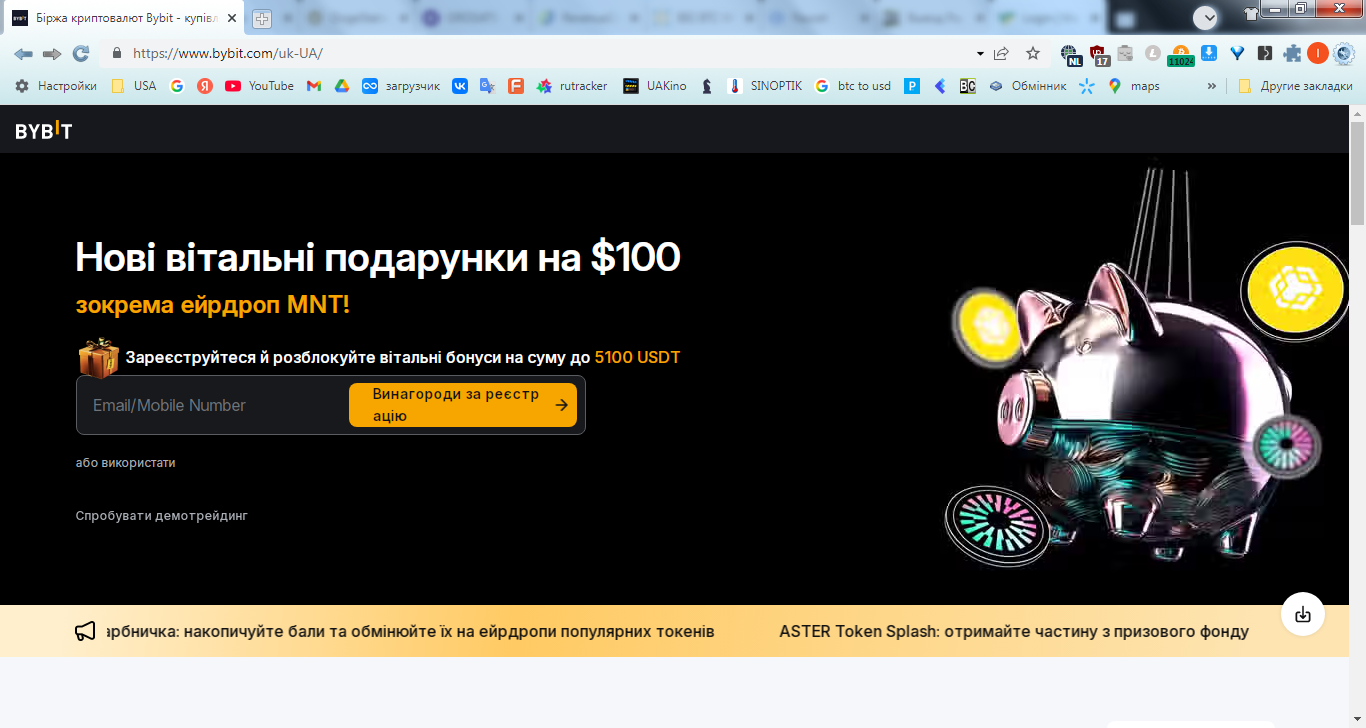The height and width of the screenshot is (728, 1366).
Task: Open the blue diamond extension icon
Action: click(1237, 54)
